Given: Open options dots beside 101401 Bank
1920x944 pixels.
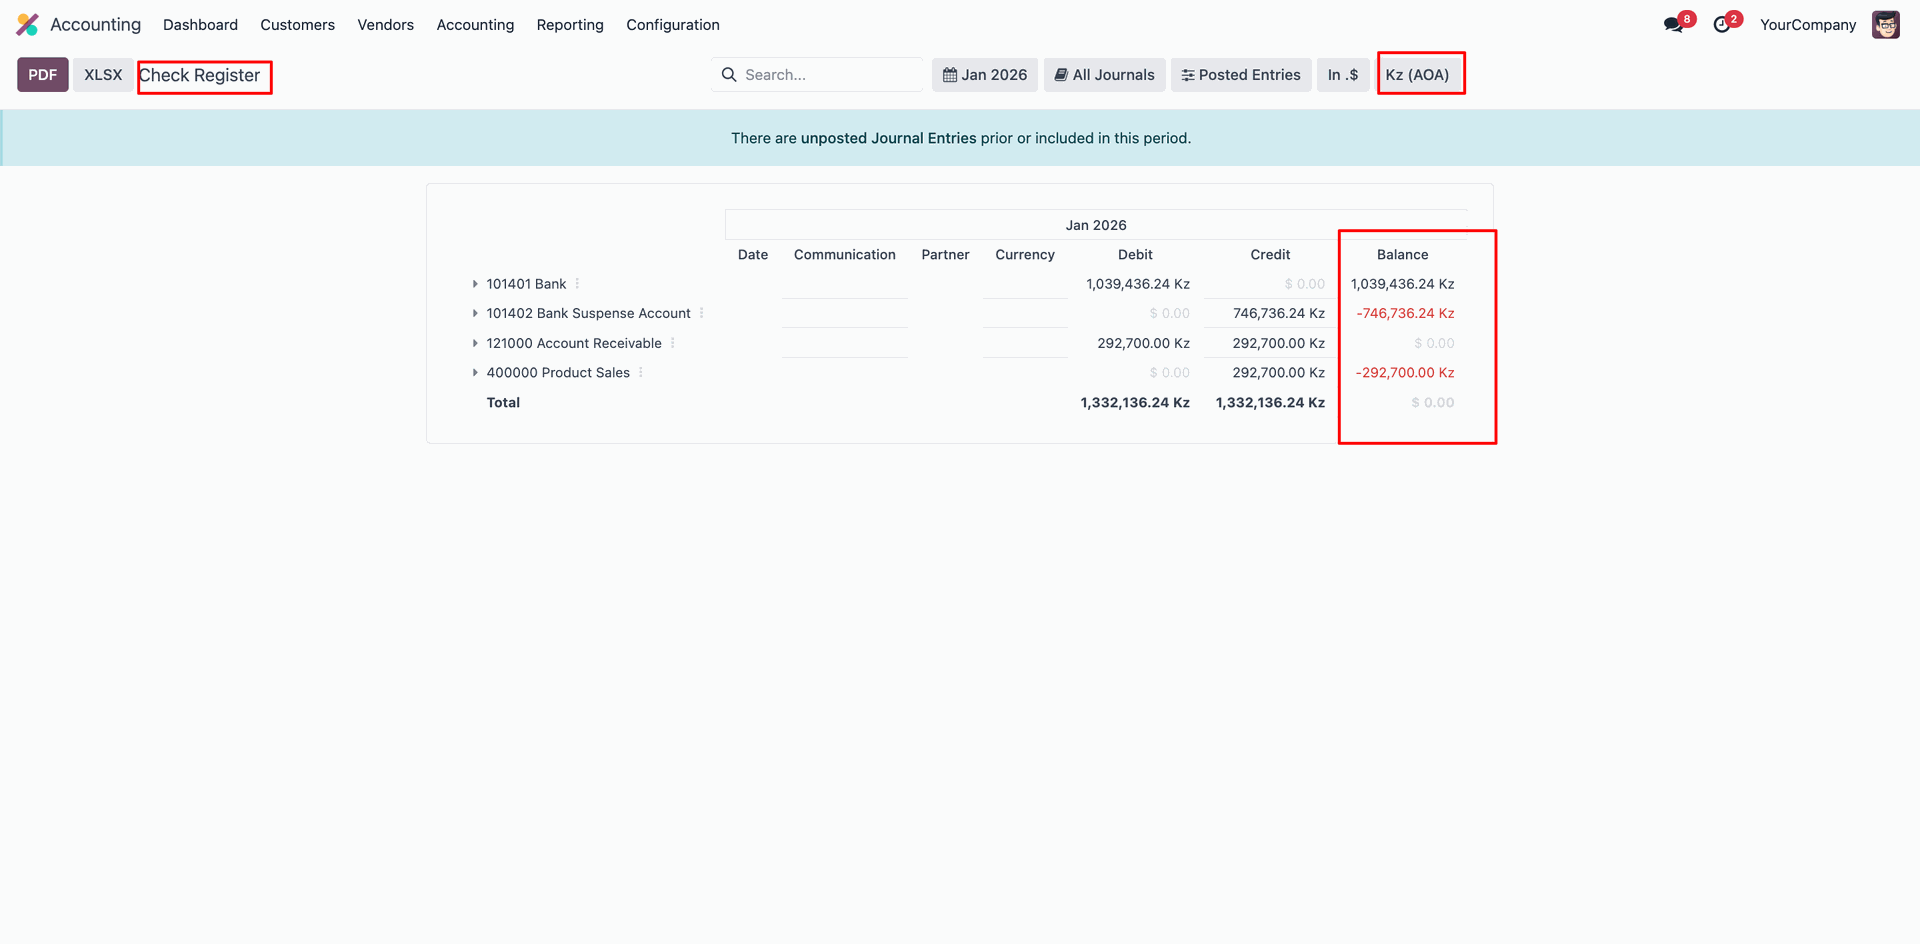Looking at the screenshot, I should 578,284.
